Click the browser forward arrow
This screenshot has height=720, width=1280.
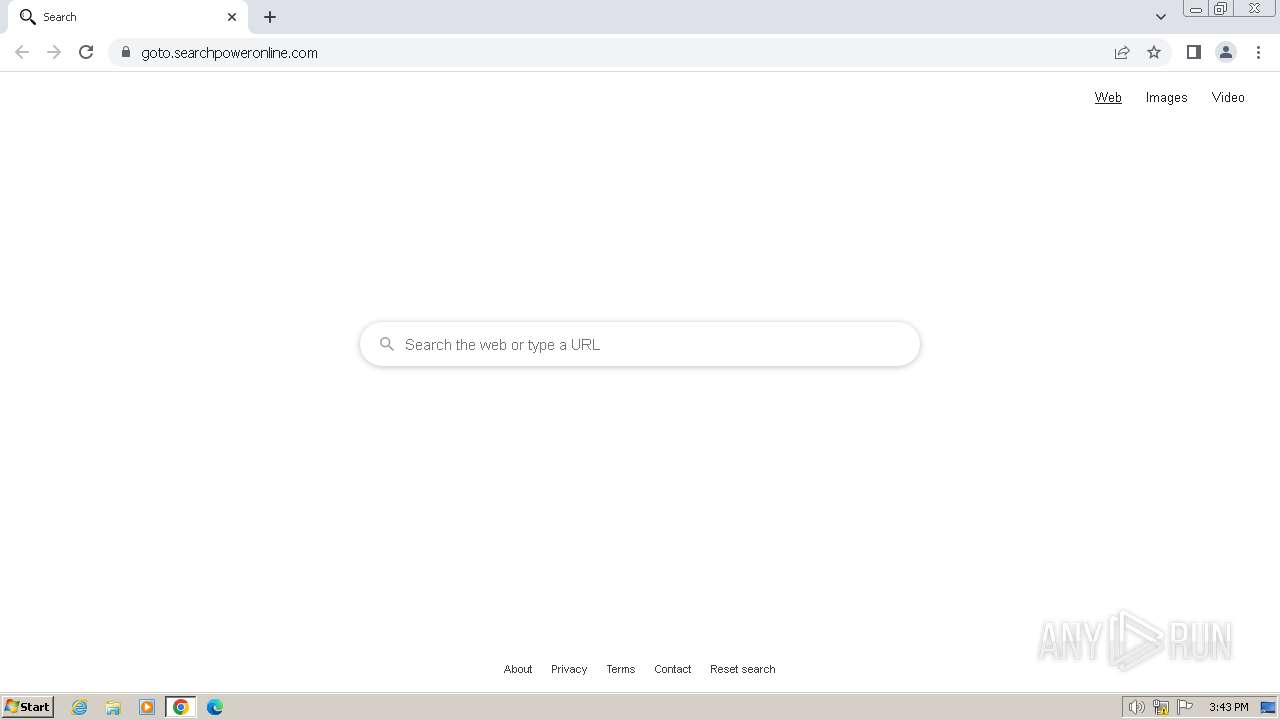[x=54, y=52]
